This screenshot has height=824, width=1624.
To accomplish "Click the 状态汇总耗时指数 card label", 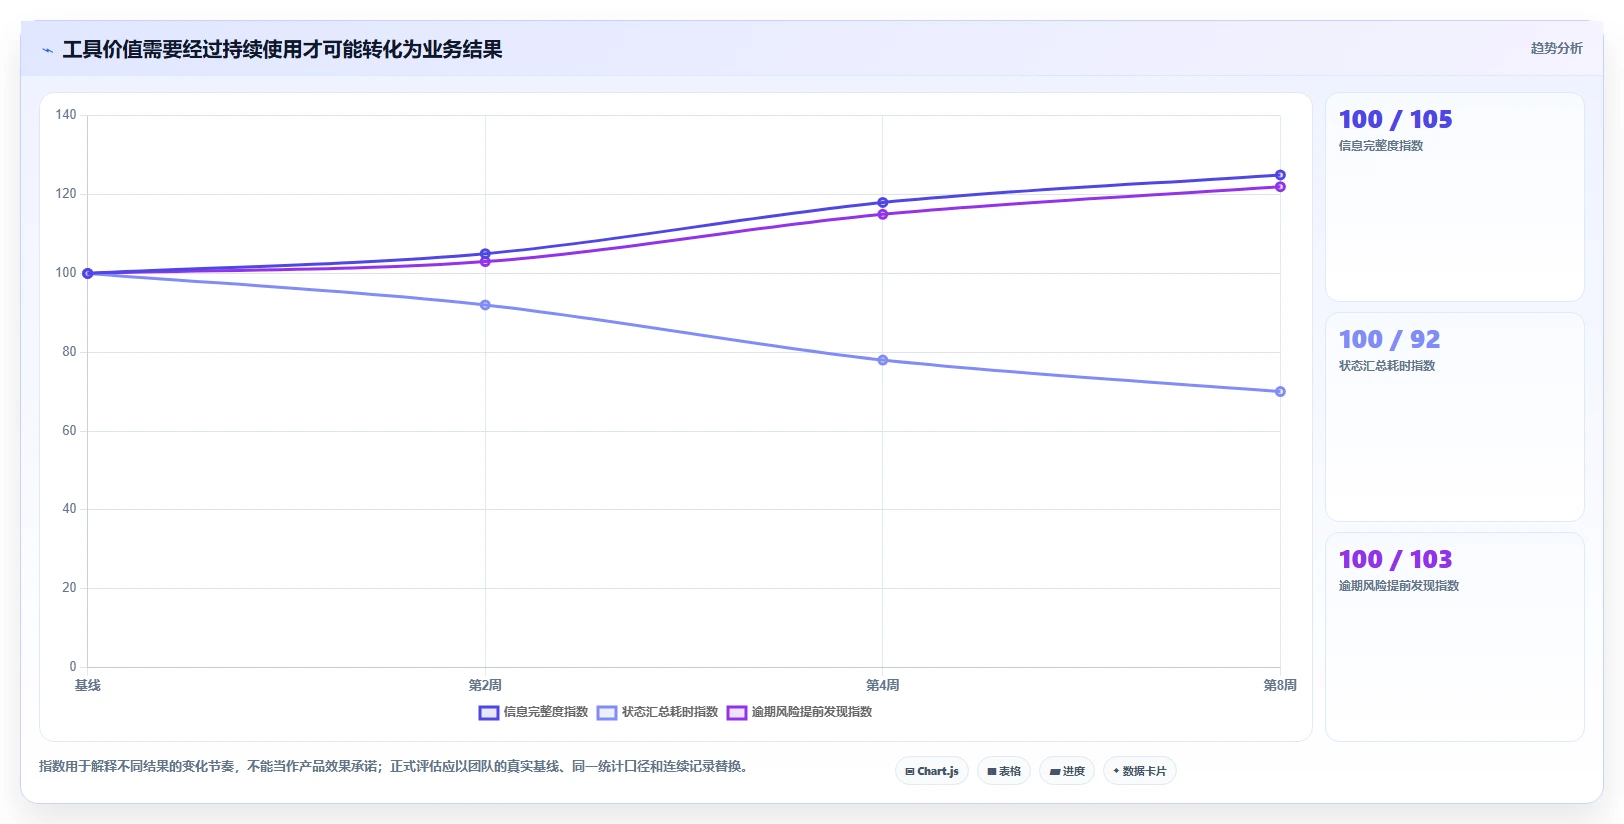I will [x=1387, y=366].
